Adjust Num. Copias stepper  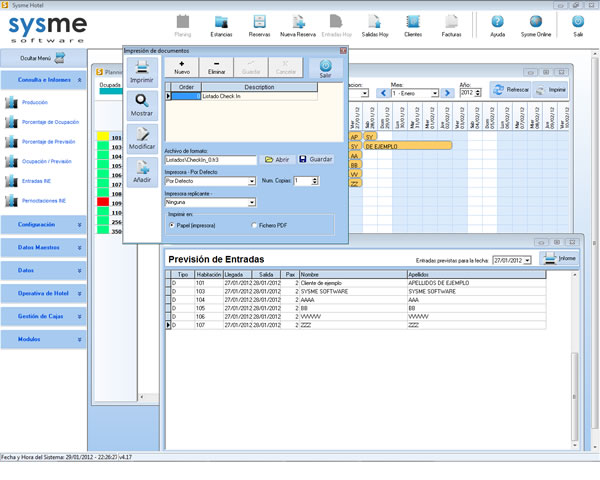coord(315,181)
